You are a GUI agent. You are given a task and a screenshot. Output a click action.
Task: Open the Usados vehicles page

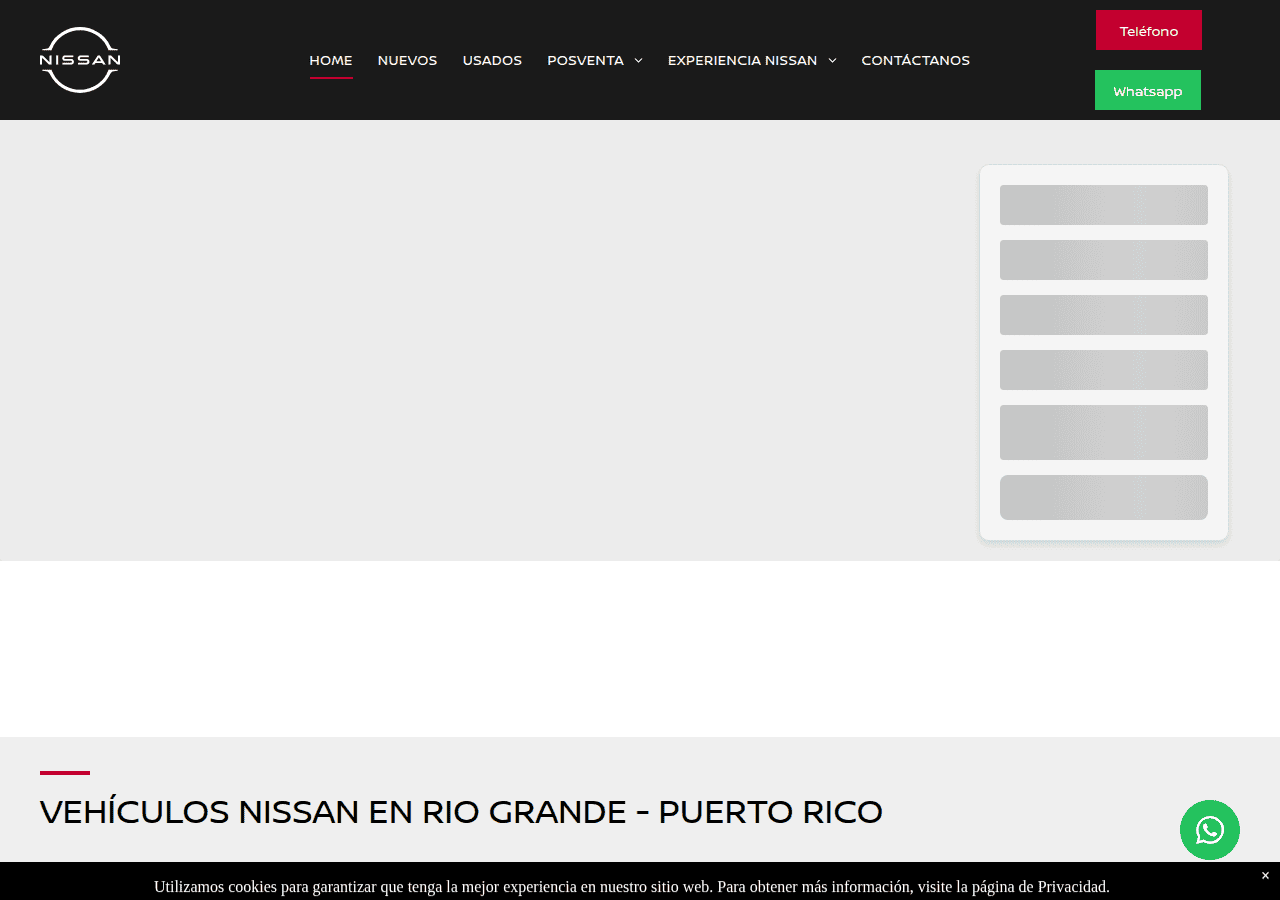point(492,60)
